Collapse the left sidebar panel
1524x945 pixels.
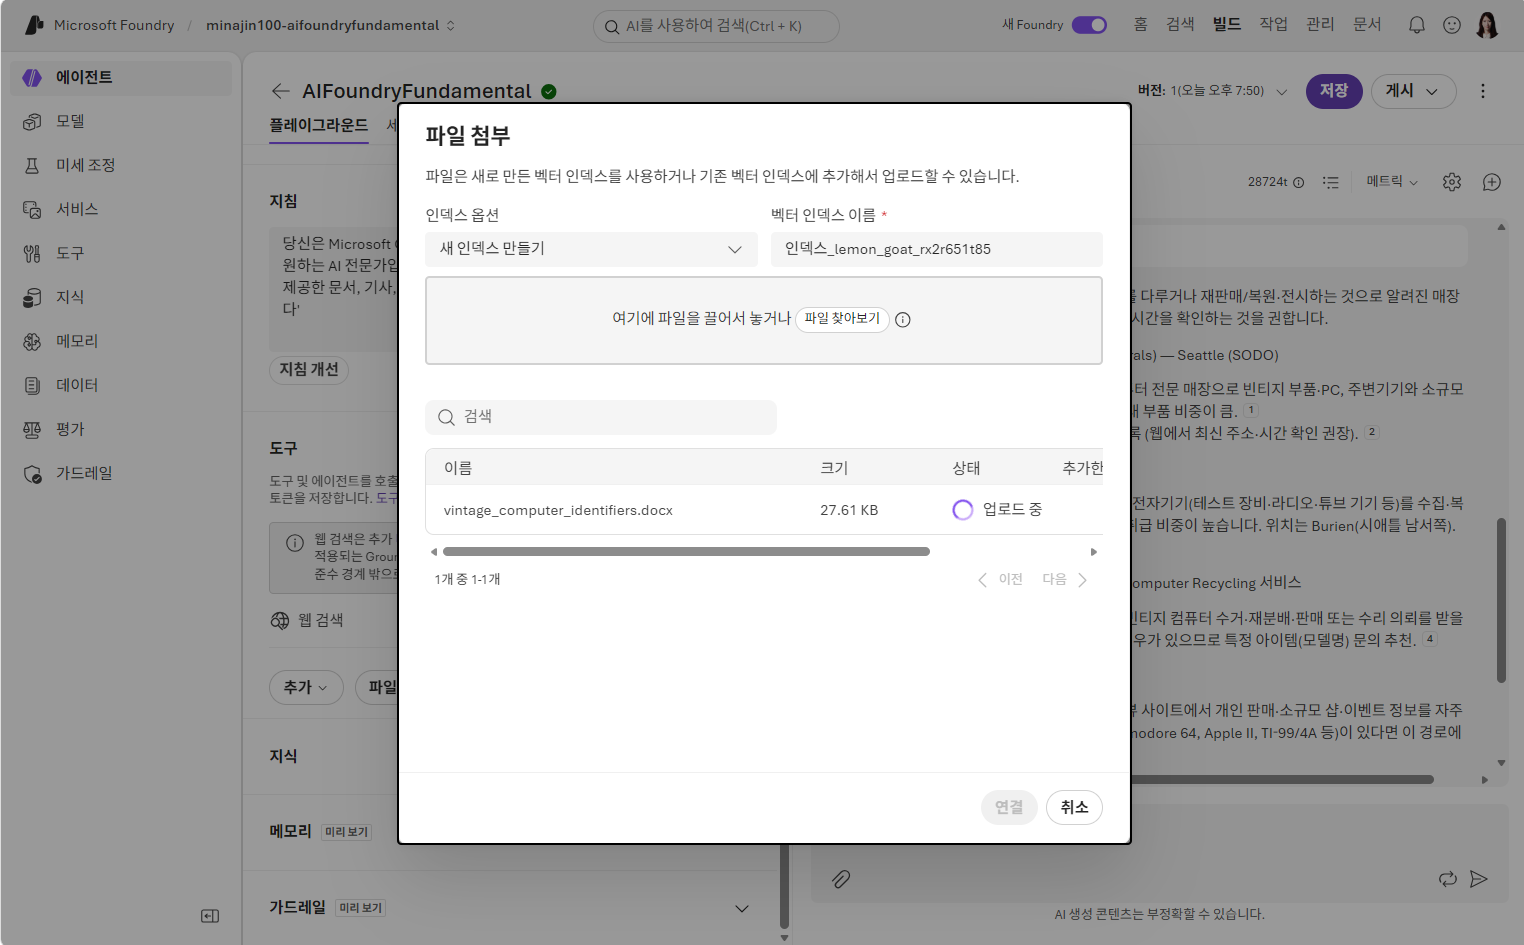point(210,916)
